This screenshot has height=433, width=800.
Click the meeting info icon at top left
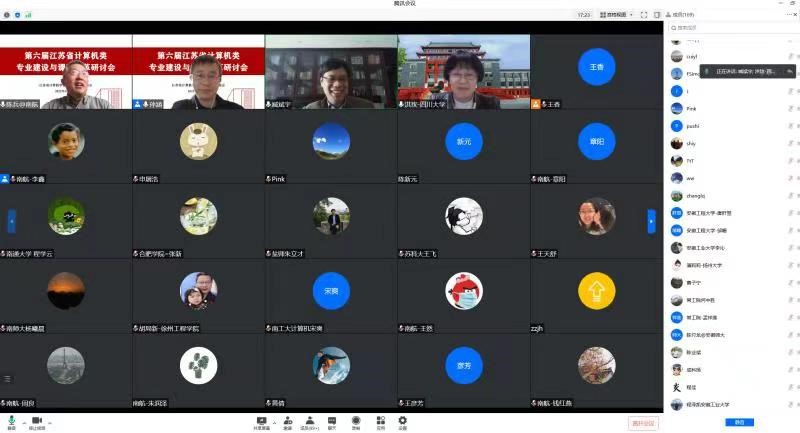click(8, 15)
